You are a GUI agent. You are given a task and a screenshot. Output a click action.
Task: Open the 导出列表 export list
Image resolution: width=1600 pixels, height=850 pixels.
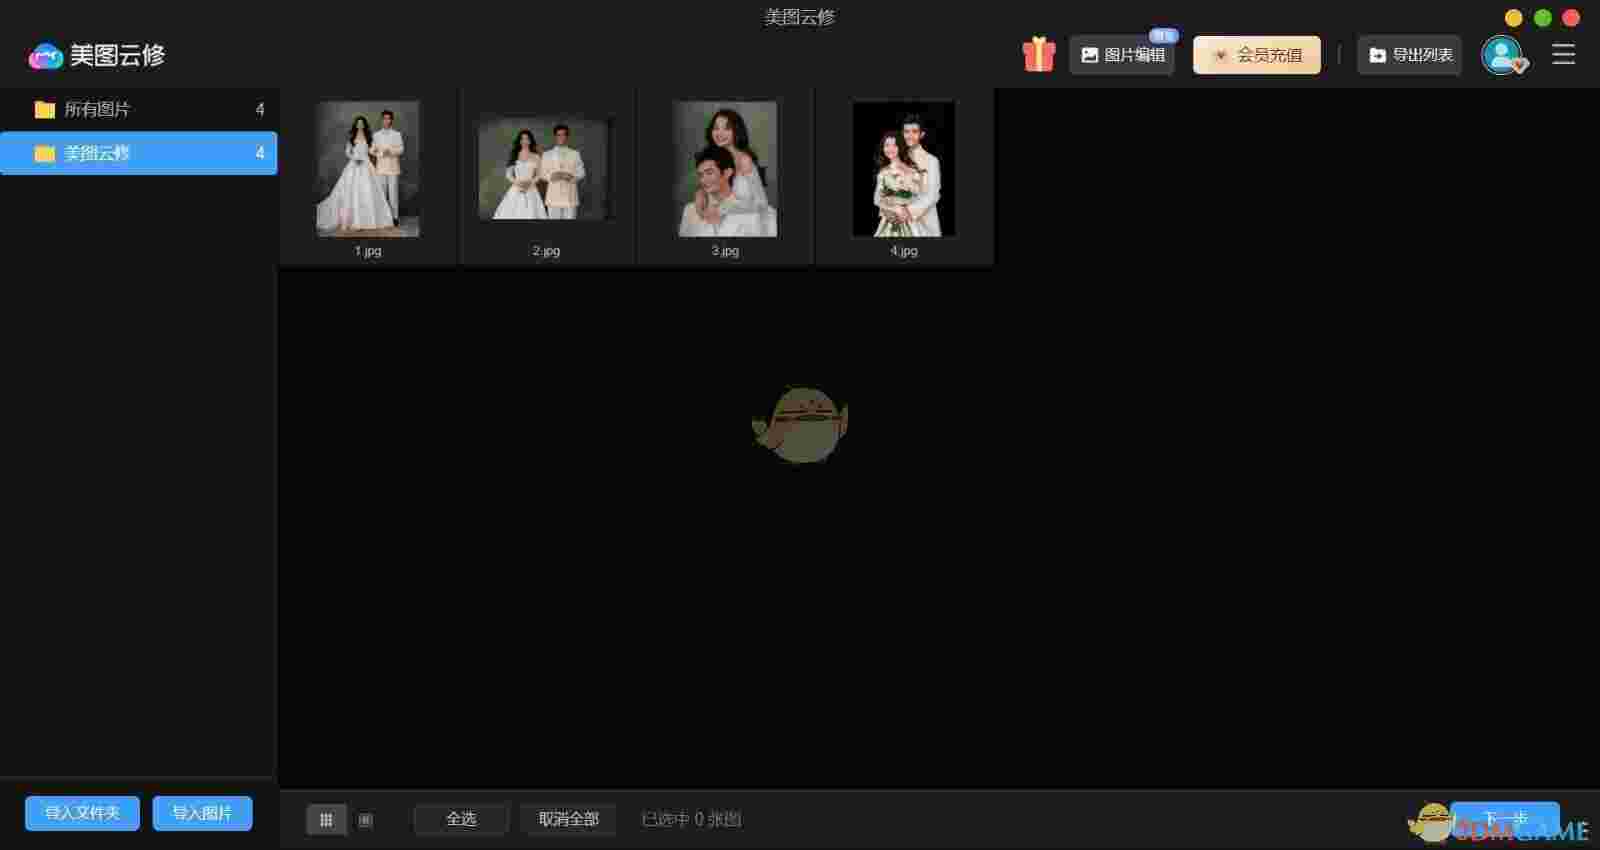pyautogui.click(x=1409, y=55)
